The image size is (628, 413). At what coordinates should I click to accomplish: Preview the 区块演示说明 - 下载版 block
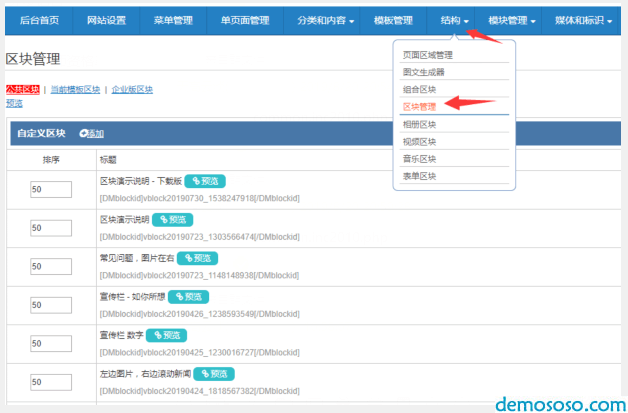(205, 181)
